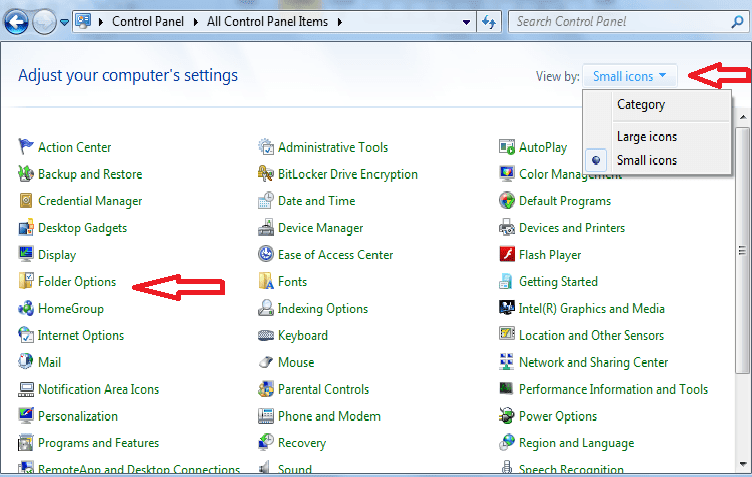Viewport: 752px width, 477px height.
Task: Click the Default Programs icon
Action: (507, 200)
